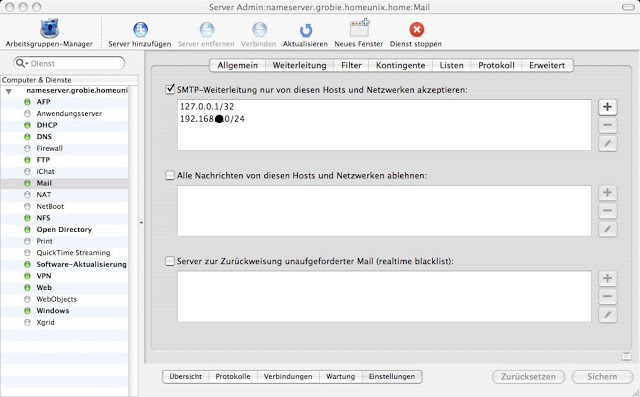Screen dimensions: 640x397
Task: Enable Alle Nachrichten von diesen Hosts ablehnen
Action: [x=170, y=175]
